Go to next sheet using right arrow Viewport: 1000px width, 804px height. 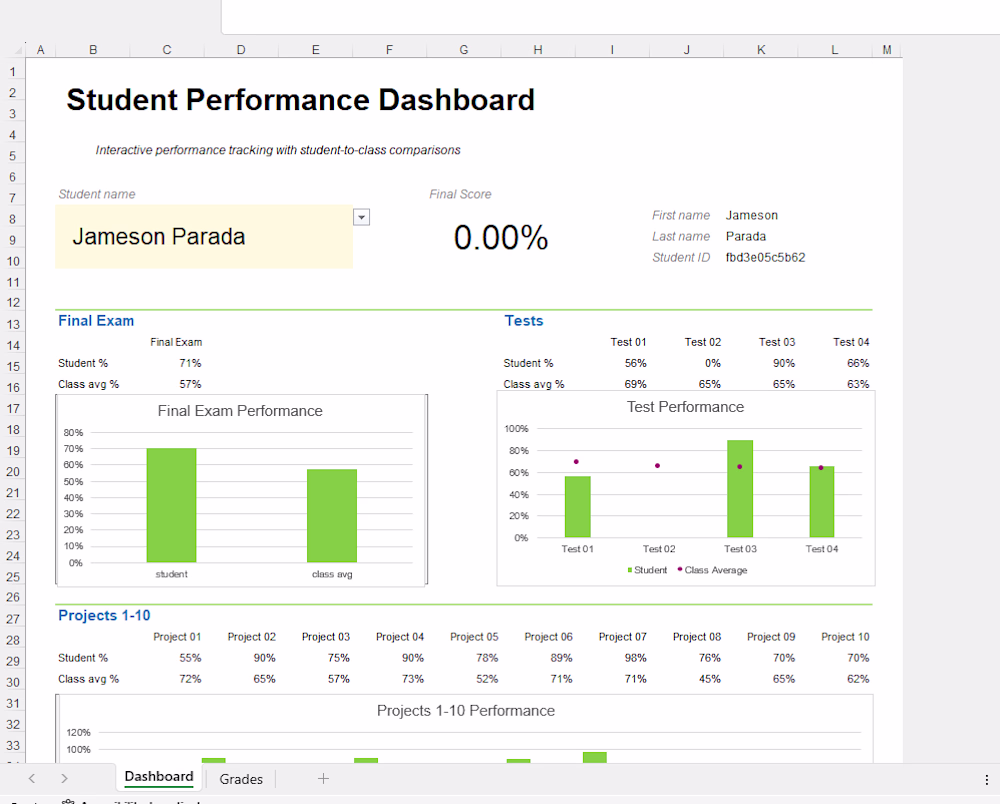(x=64, y=778)
